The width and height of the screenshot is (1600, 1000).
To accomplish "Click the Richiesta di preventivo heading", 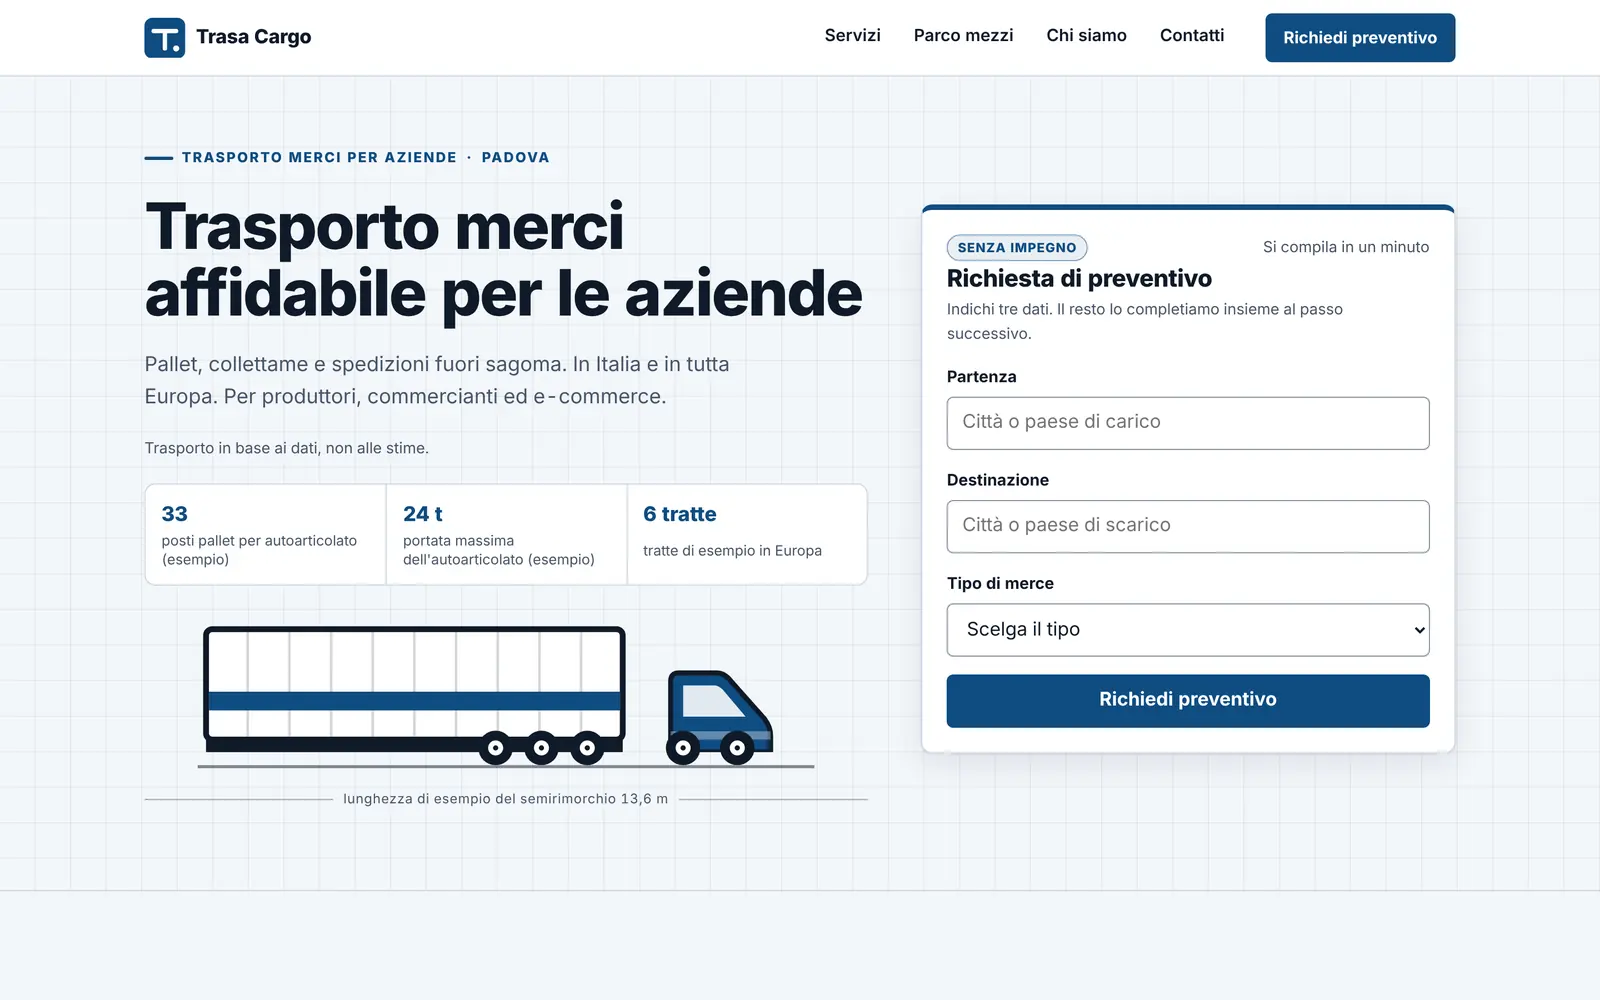I will tap(1079, 279).
